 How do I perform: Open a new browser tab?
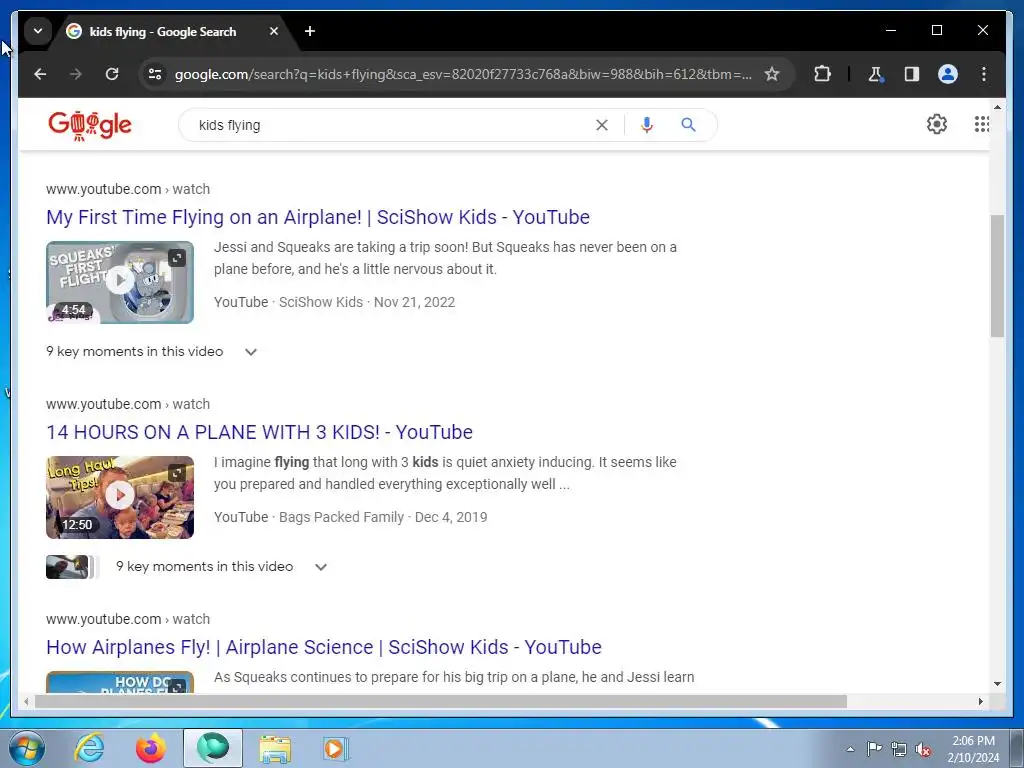coord(310,31)
